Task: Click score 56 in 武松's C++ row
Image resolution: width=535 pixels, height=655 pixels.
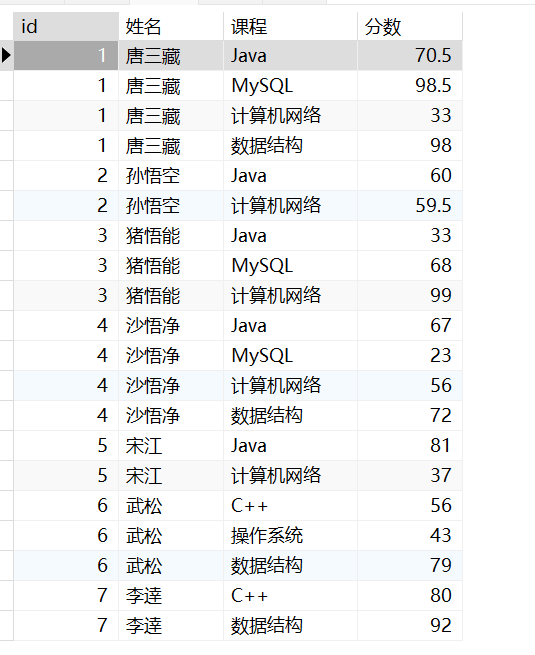Action: 410,505
